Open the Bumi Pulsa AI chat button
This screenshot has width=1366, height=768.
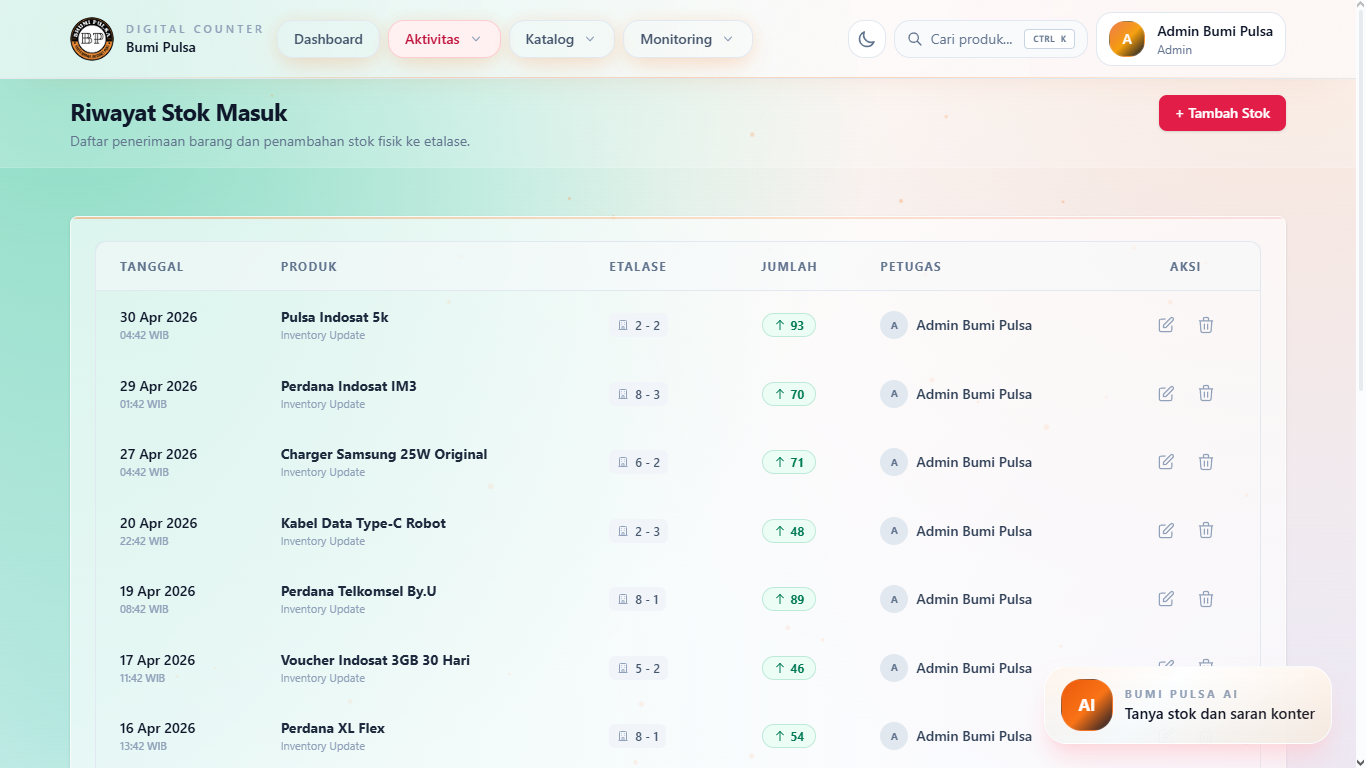(x=1188, y=705)
